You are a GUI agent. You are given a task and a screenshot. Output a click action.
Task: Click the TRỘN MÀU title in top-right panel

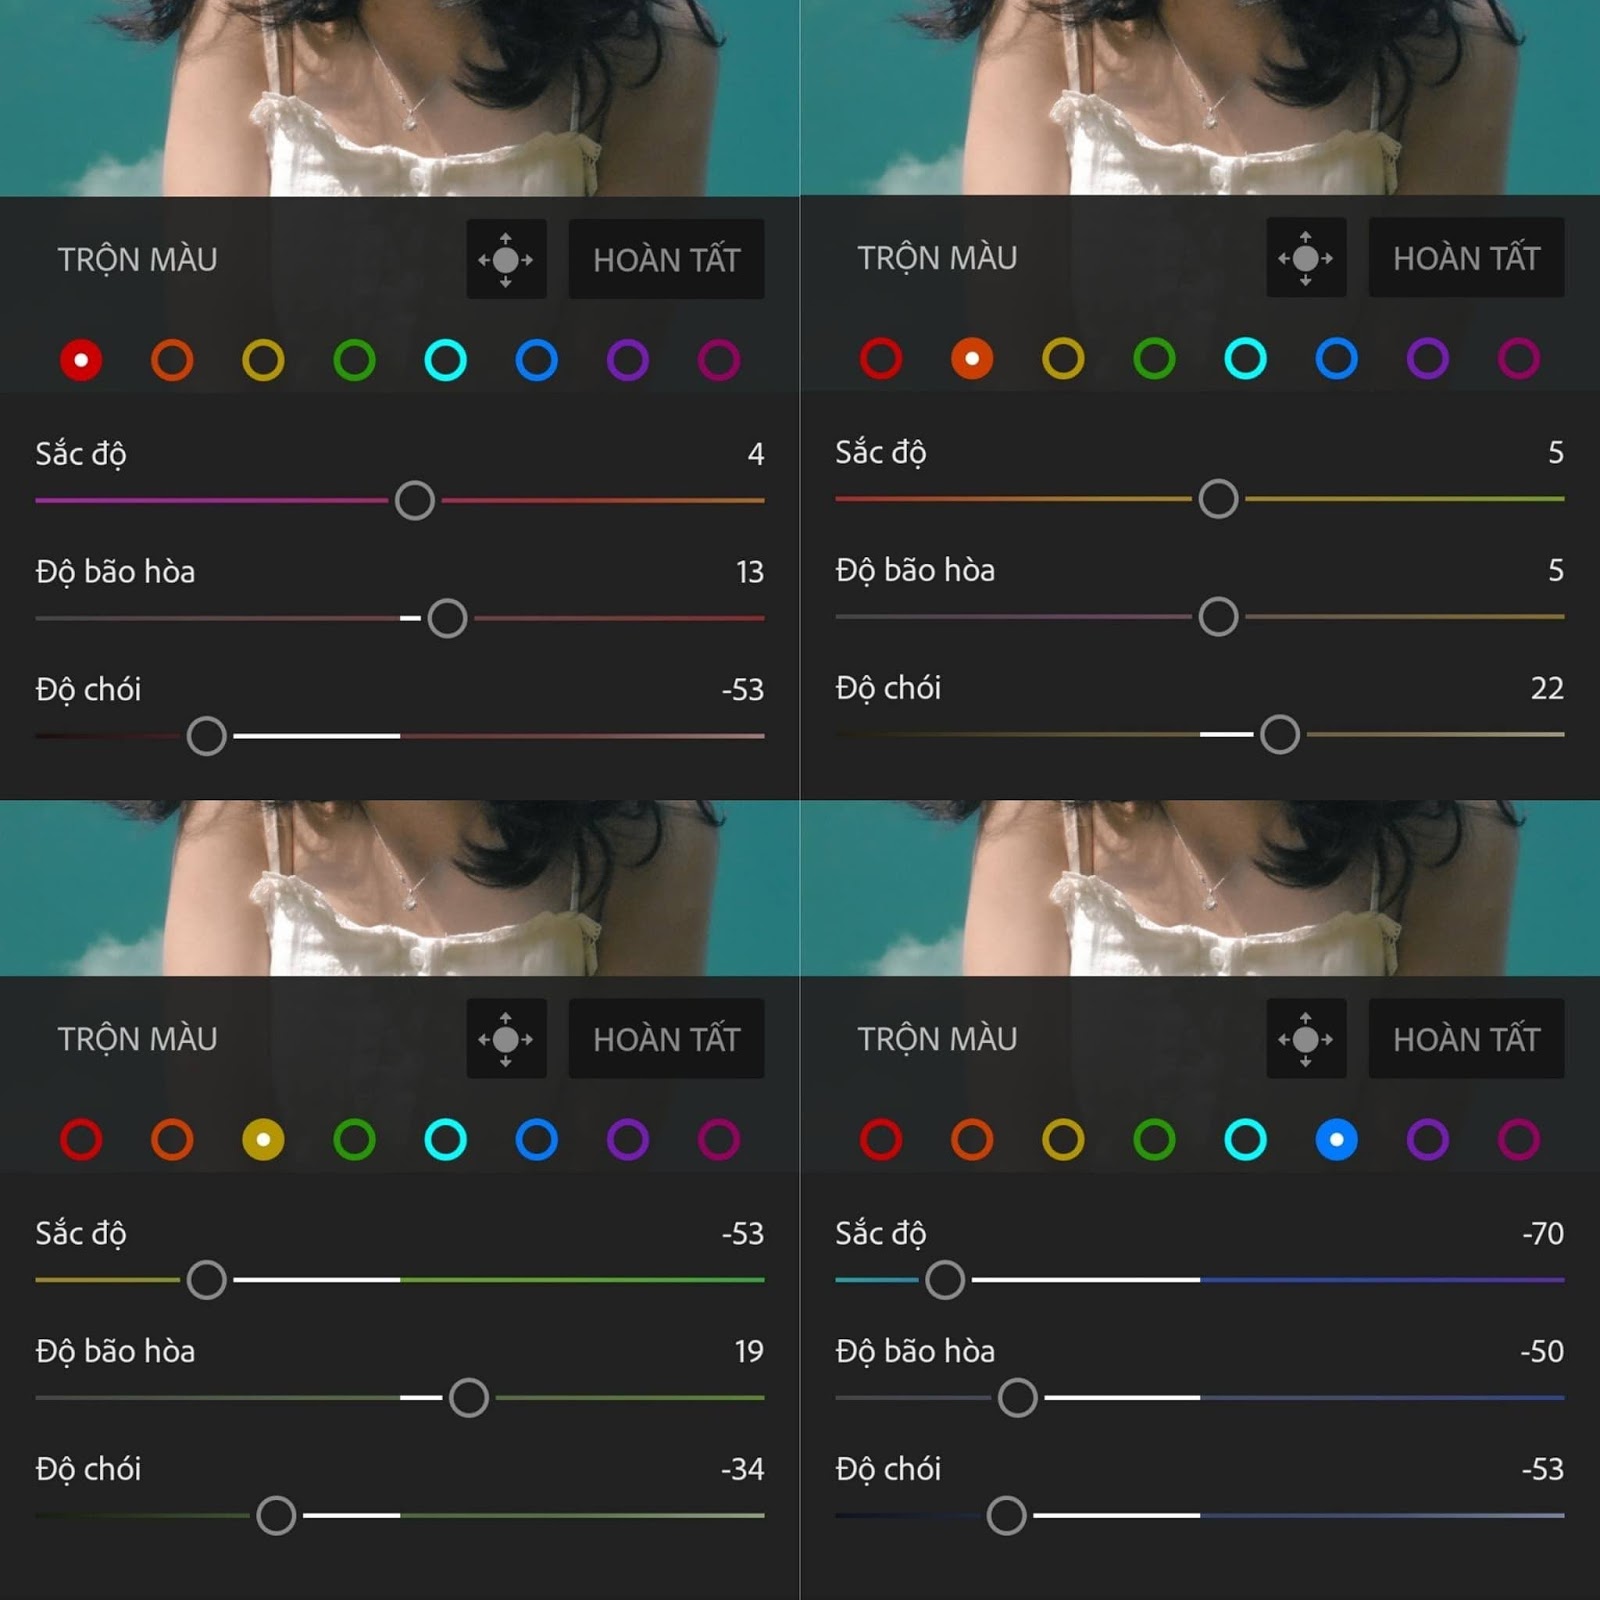coord(937,258)
